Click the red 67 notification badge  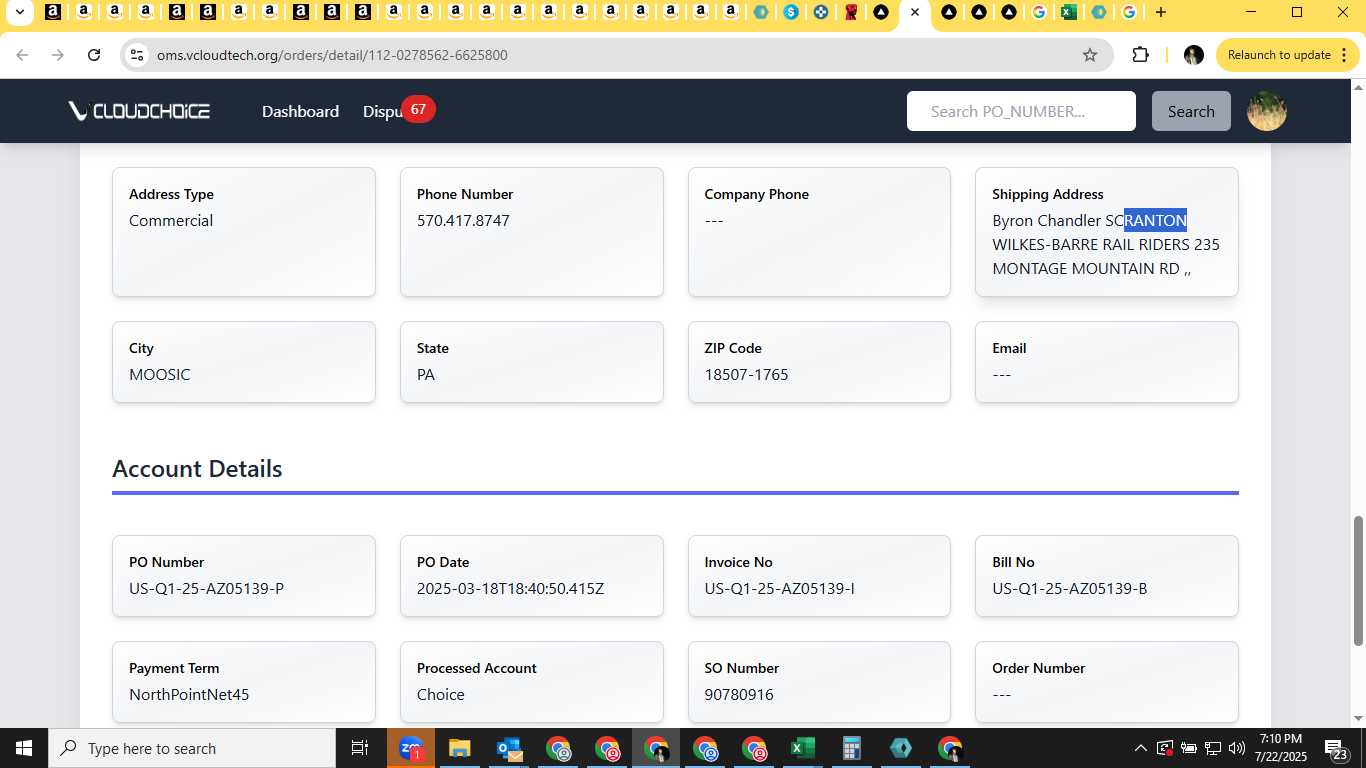pos(418,109)
